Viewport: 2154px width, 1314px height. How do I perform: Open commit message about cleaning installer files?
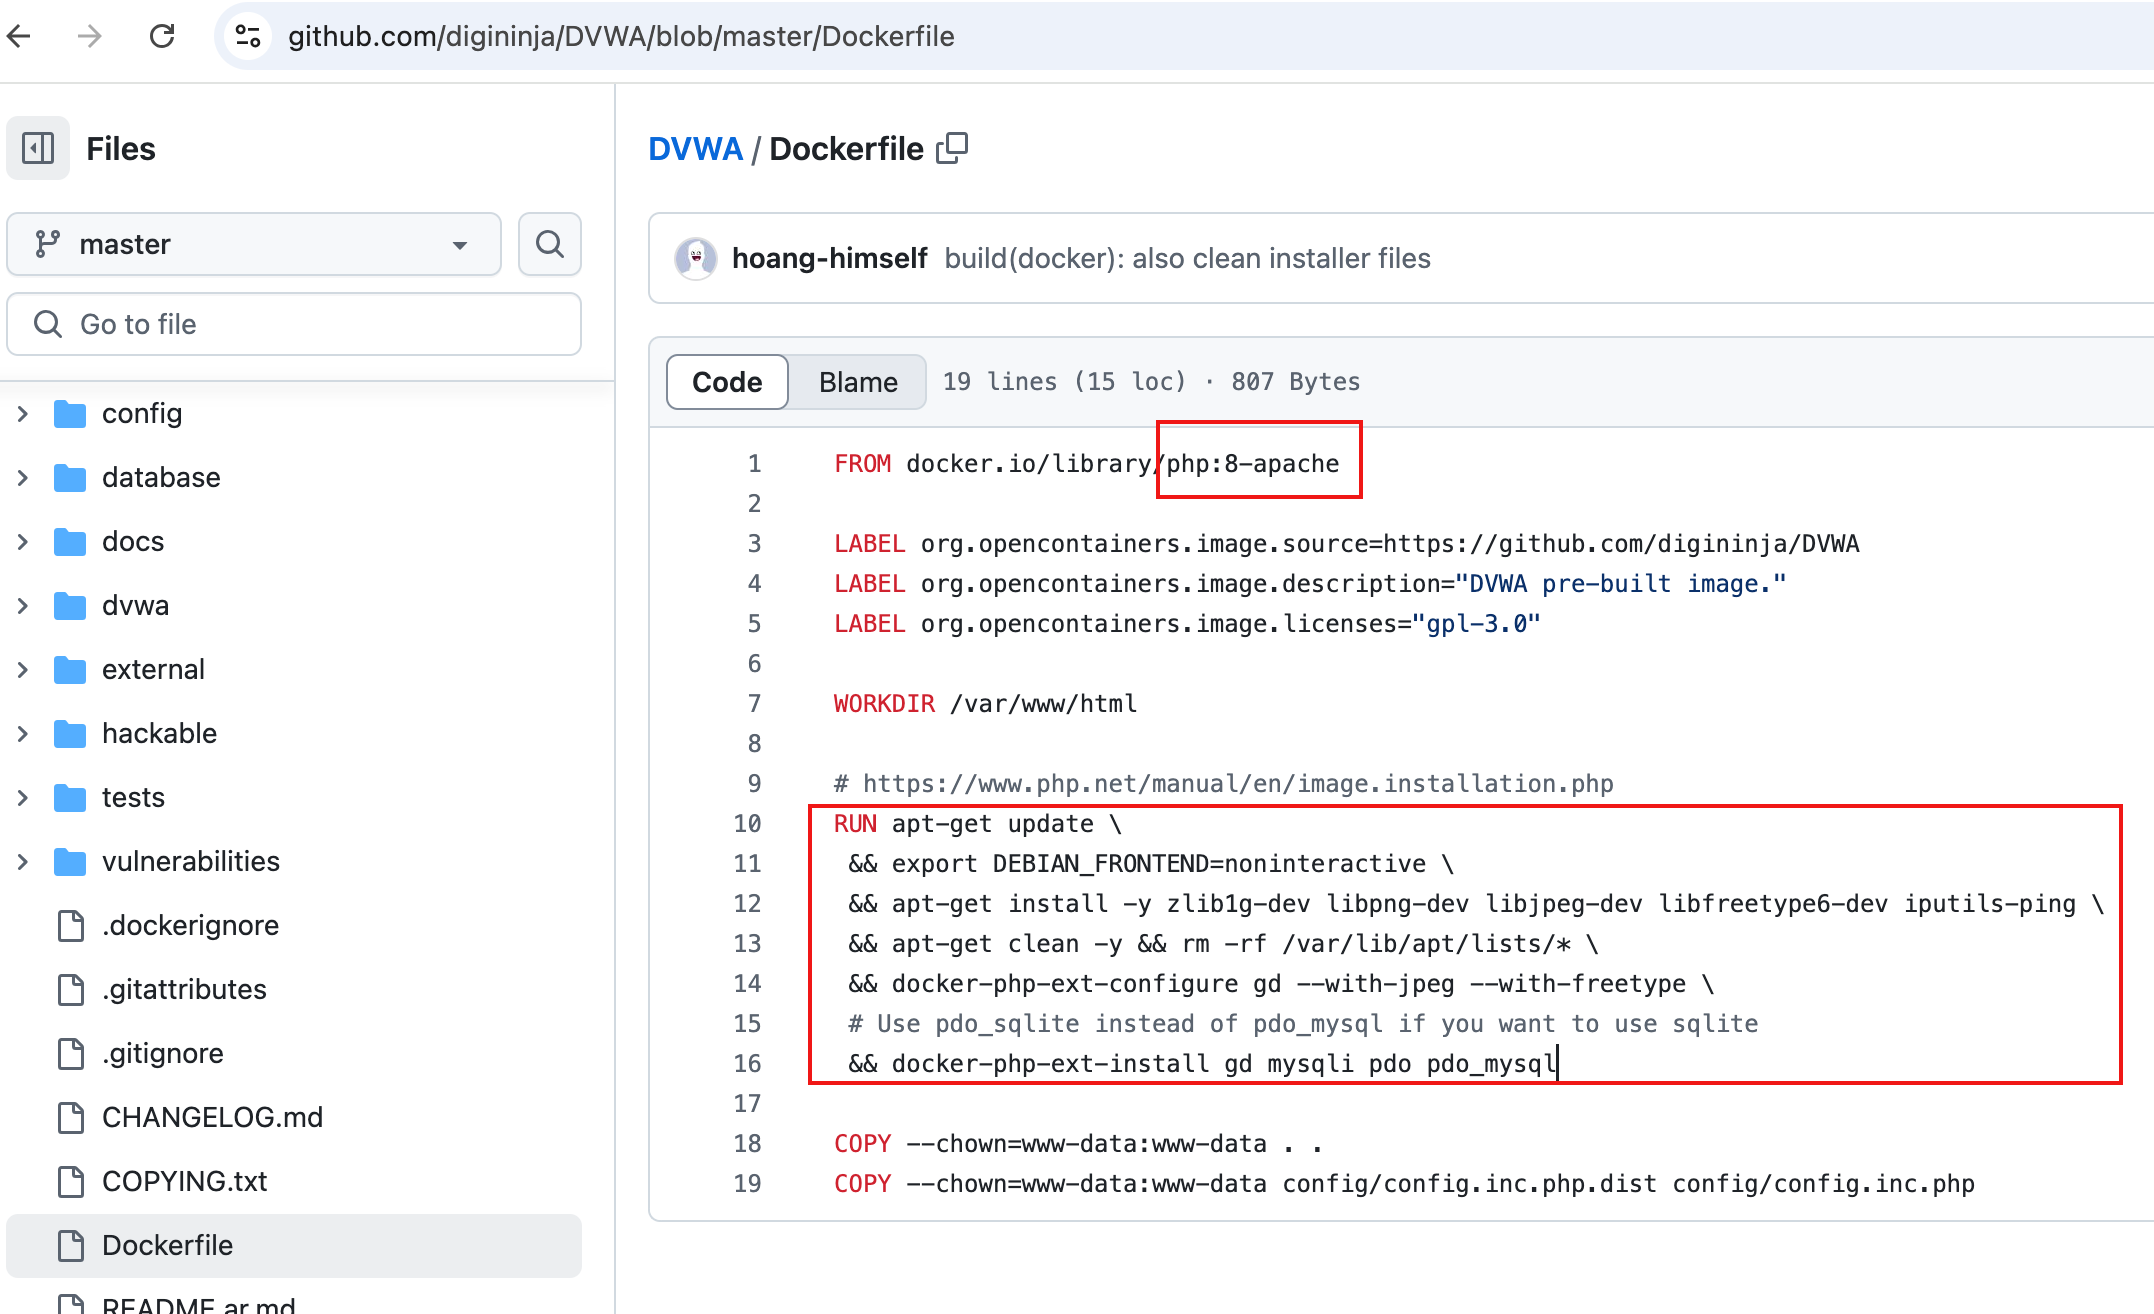pos(1187,258)
